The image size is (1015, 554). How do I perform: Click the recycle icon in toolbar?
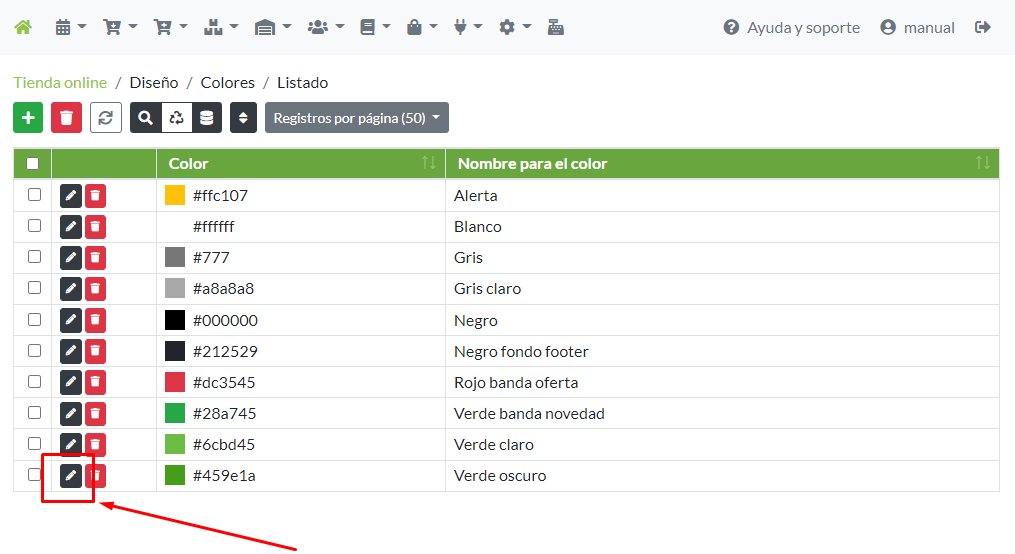click(176, 118)
